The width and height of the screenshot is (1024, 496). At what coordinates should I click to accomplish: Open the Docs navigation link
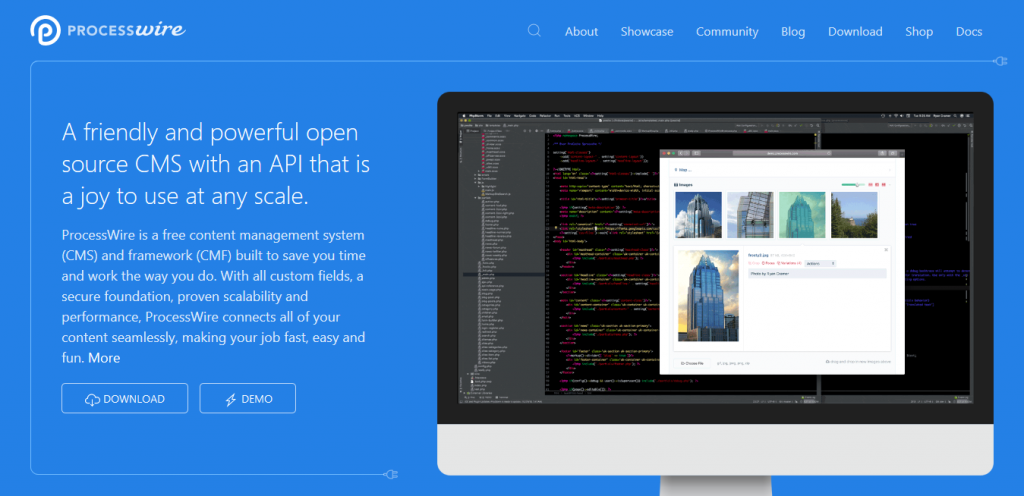tap(968, 31)
